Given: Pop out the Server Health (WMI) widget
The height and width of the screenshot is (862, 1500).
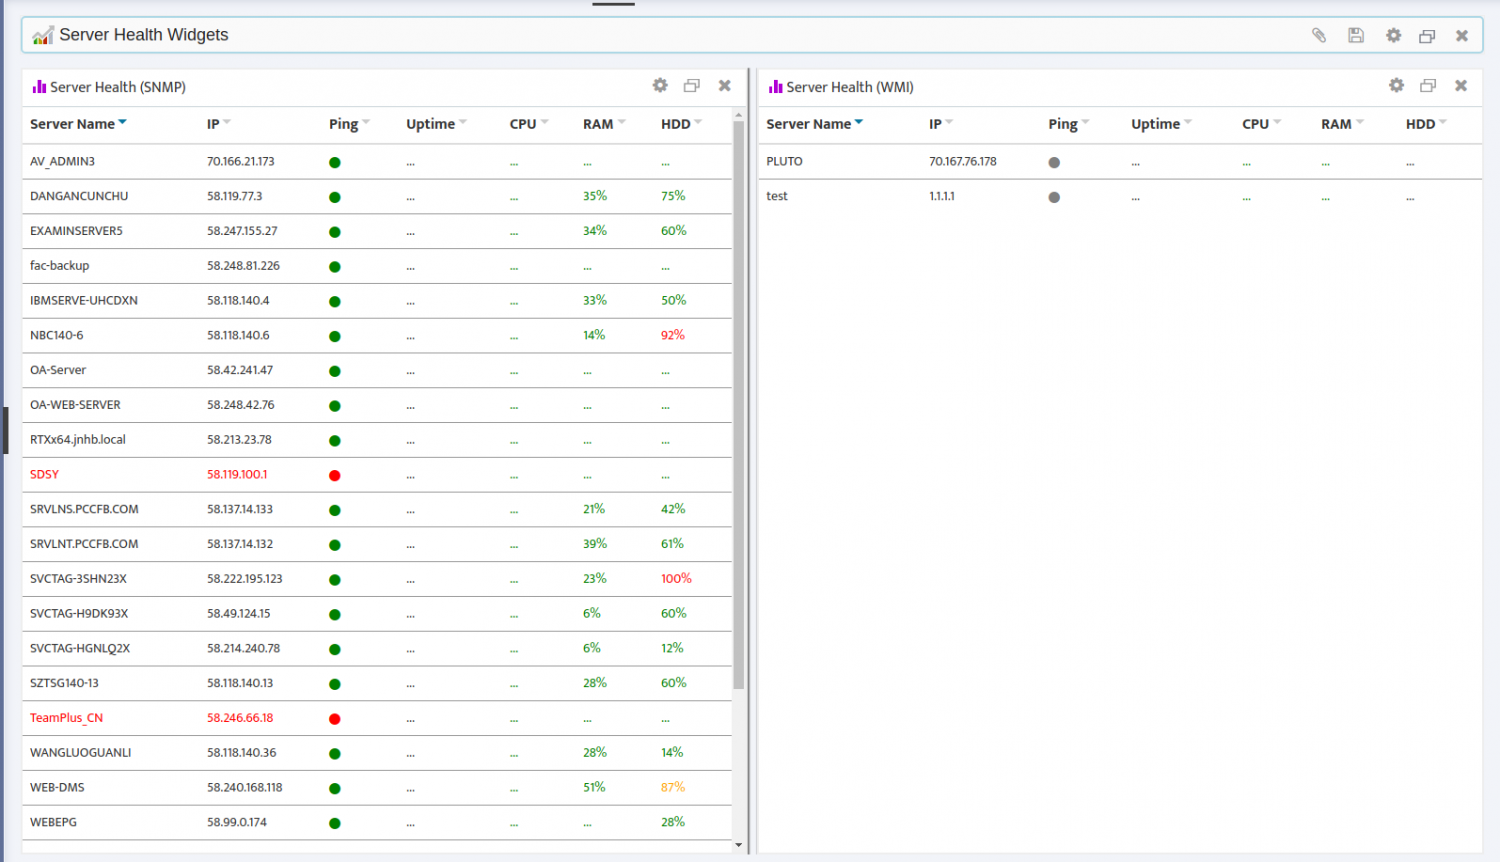Looking at the screenshot, I should coord(1427,86).
